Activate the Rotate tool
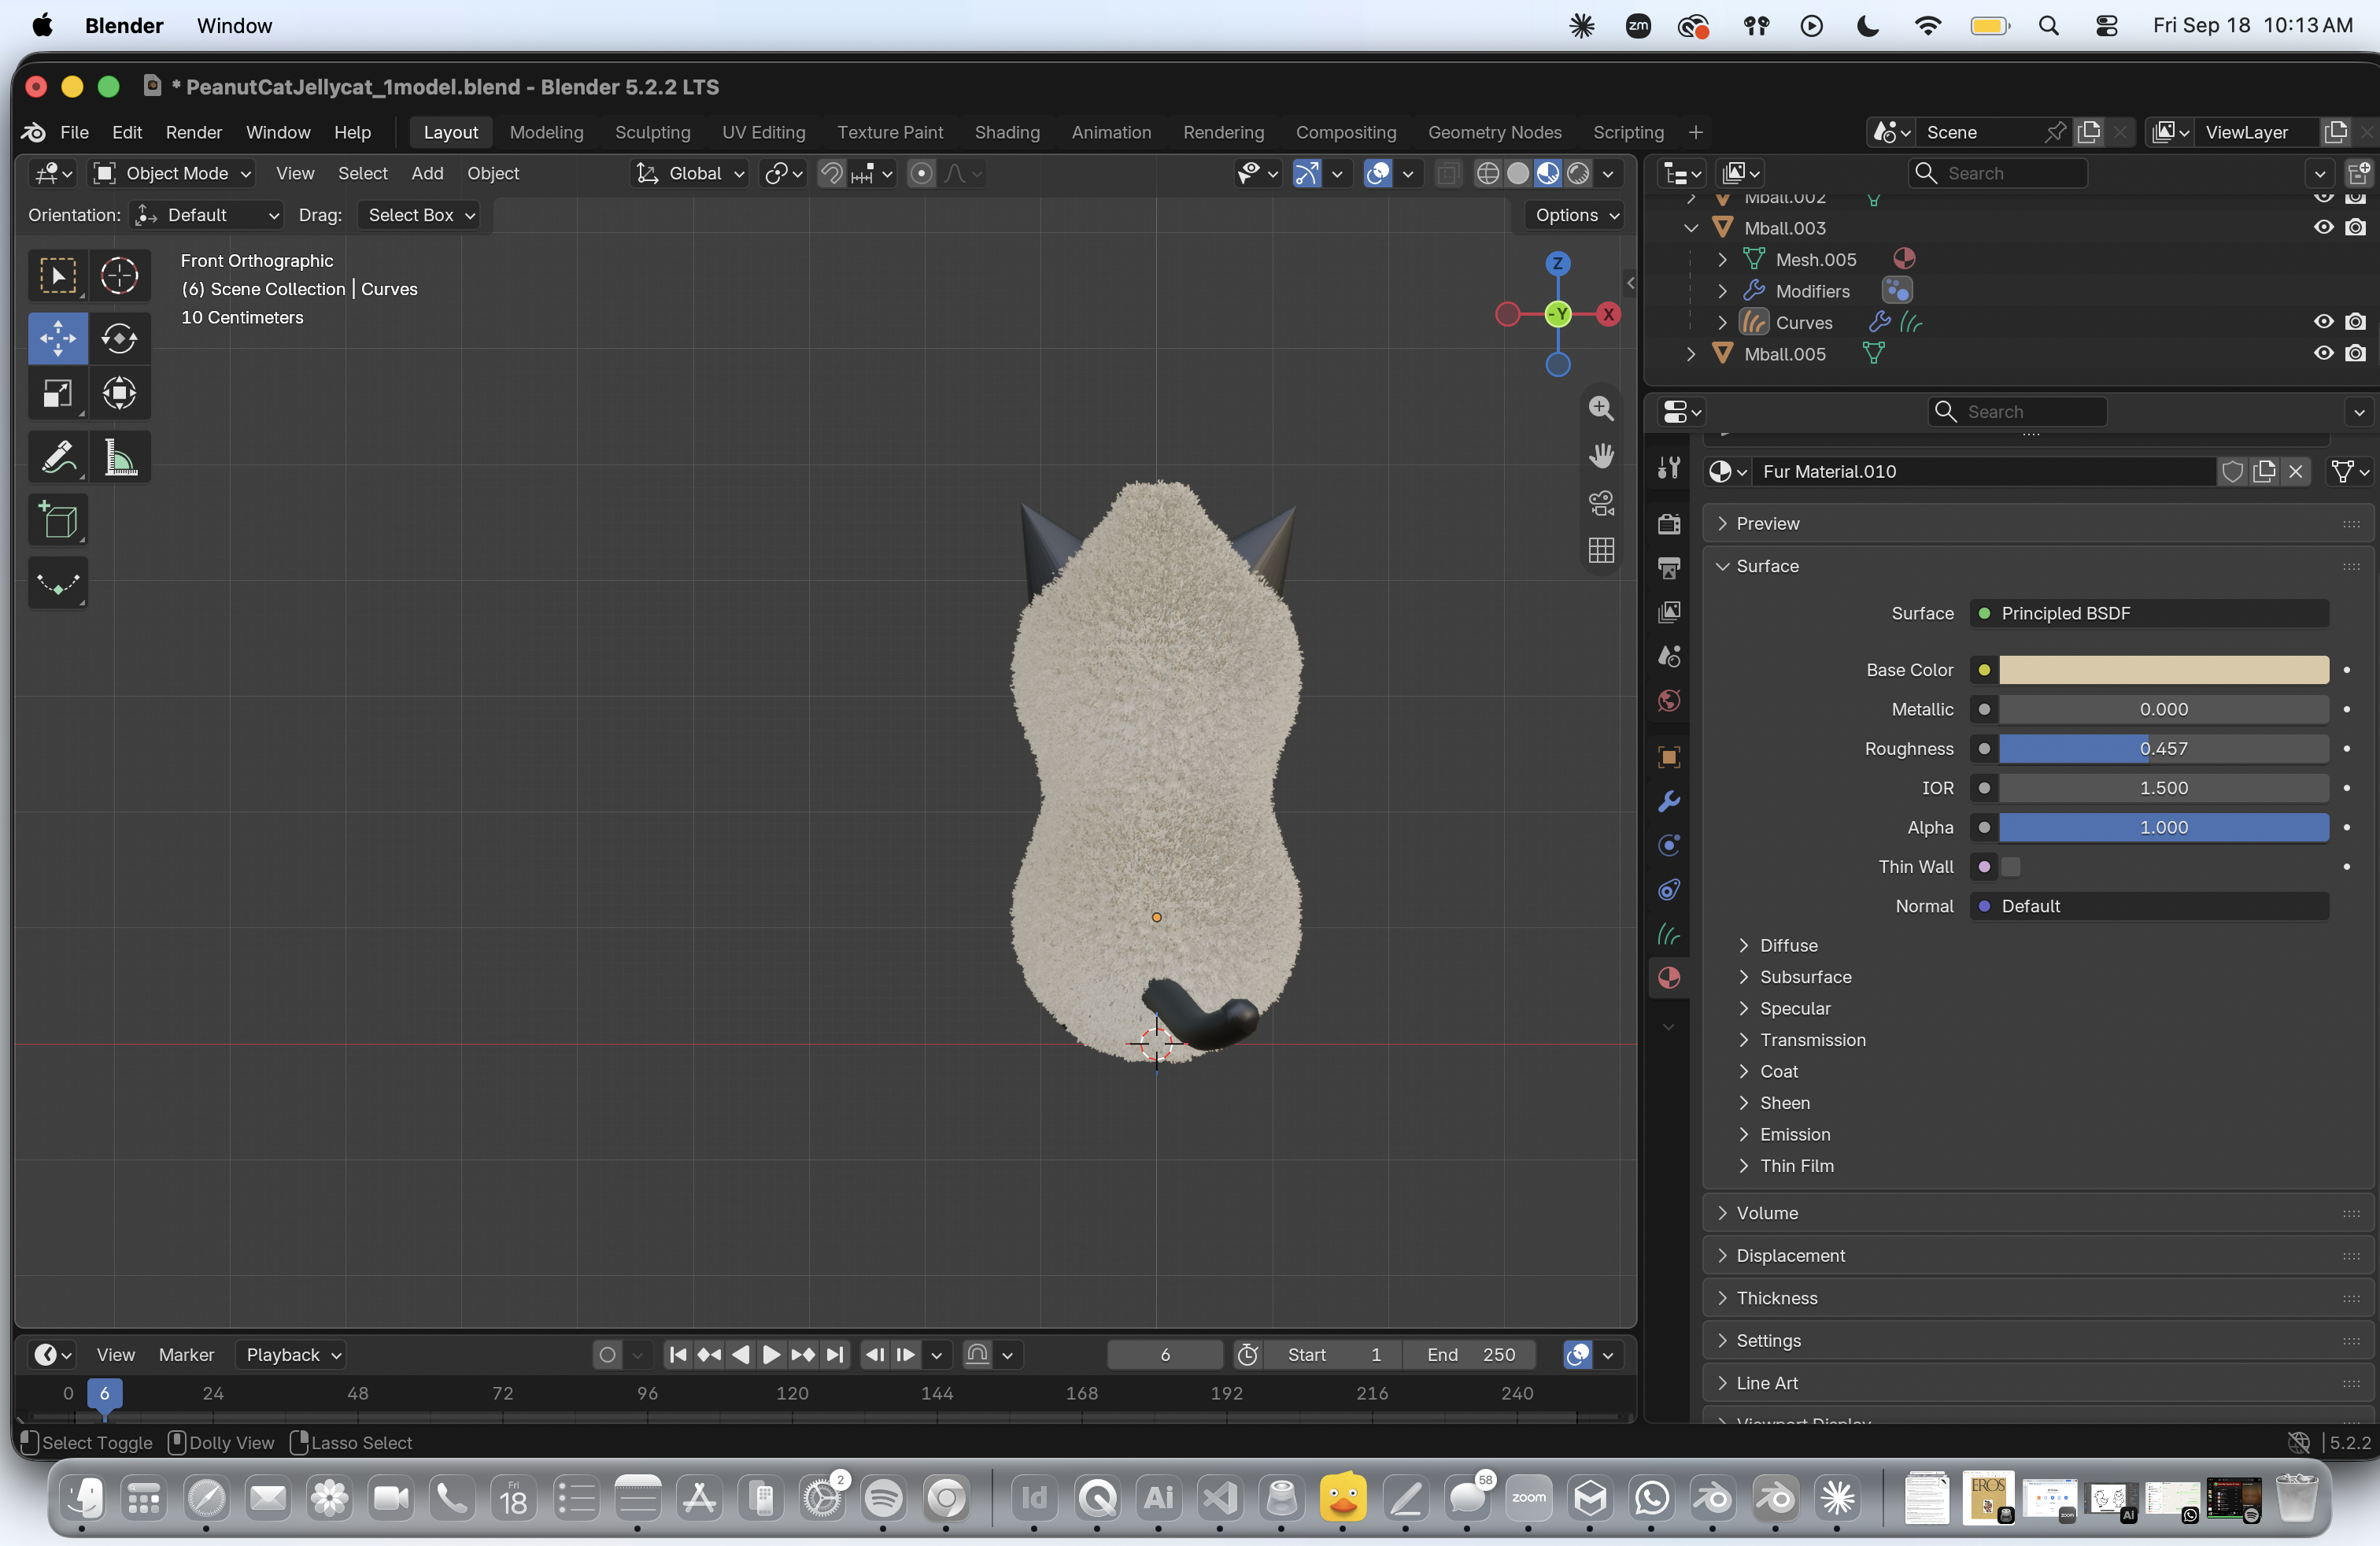This screenshot has height=1546, width=2380. [120, 338]
